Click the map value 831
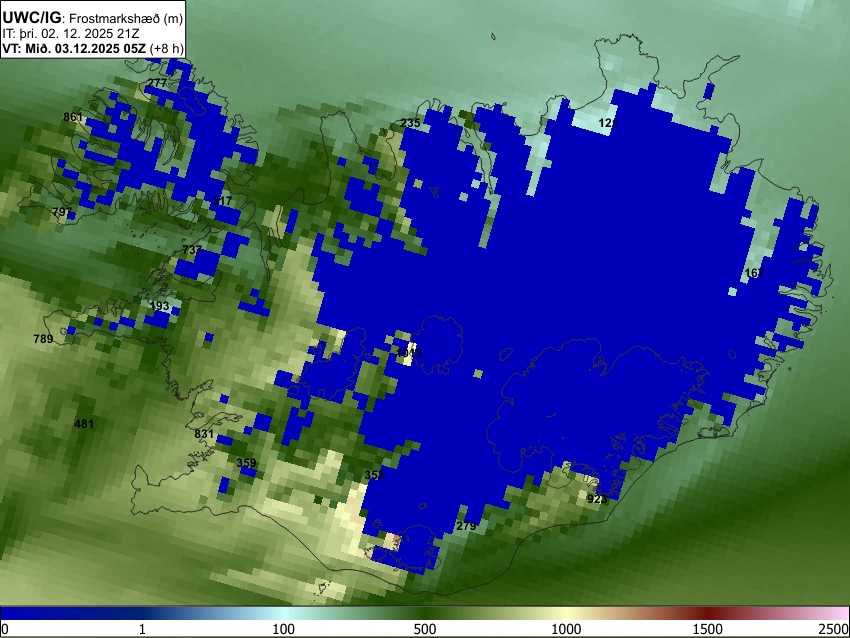 pos(204,434)
